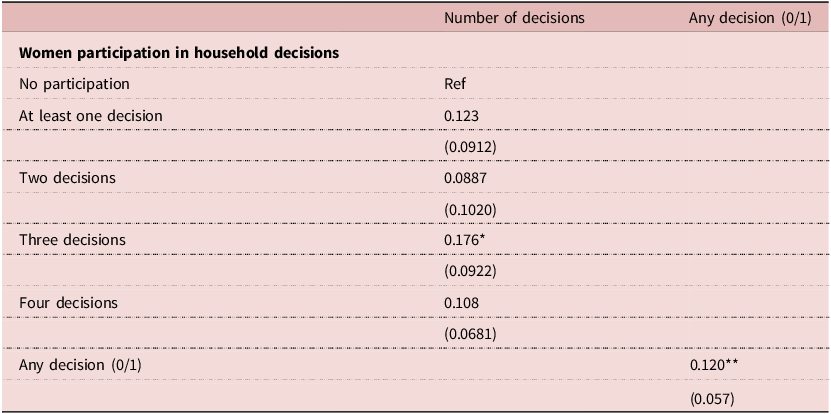Select the double-starred coefficient 0.120**
This screenshot has width=831, height=414.
[713, 365]
